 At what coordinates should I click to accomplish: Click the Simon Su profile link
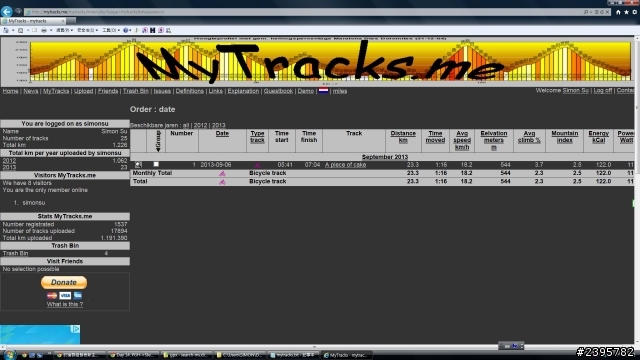576,90
